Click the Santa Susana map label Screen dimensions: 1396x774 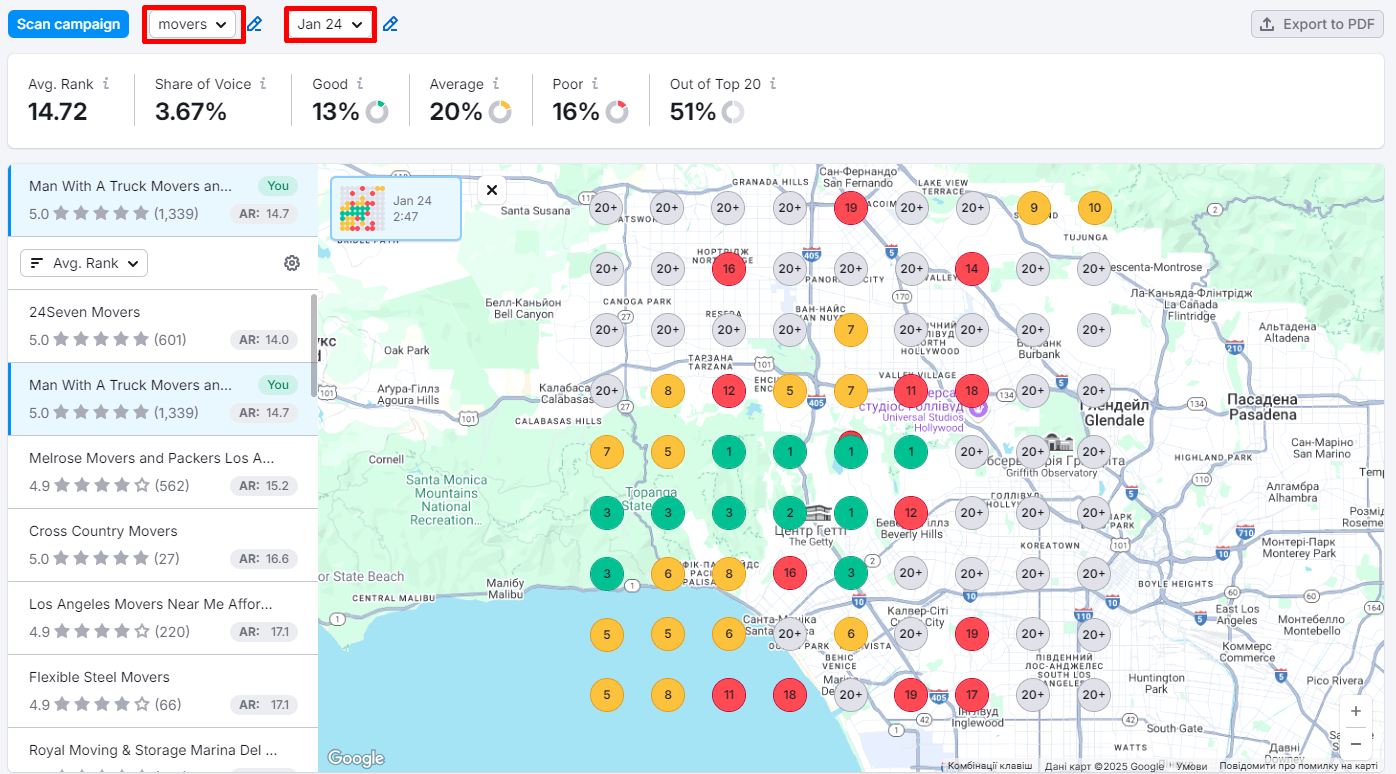tap(535, 211)
